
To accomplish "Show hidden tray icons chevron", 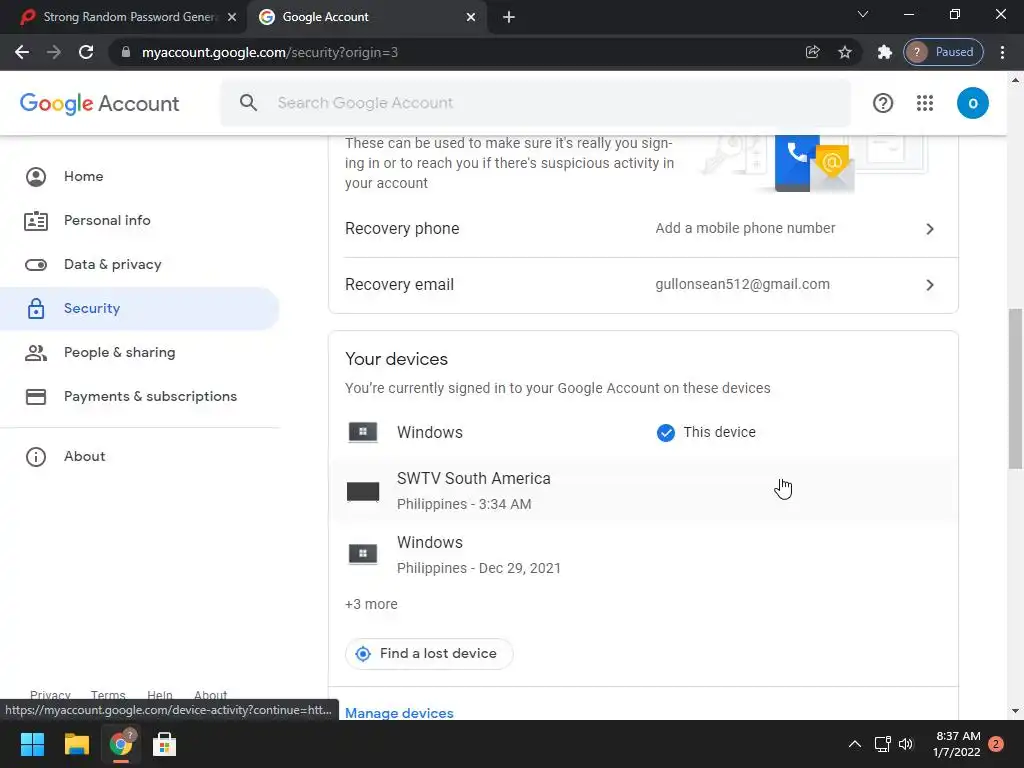I will pyautogui.click(x=854, y=744).
